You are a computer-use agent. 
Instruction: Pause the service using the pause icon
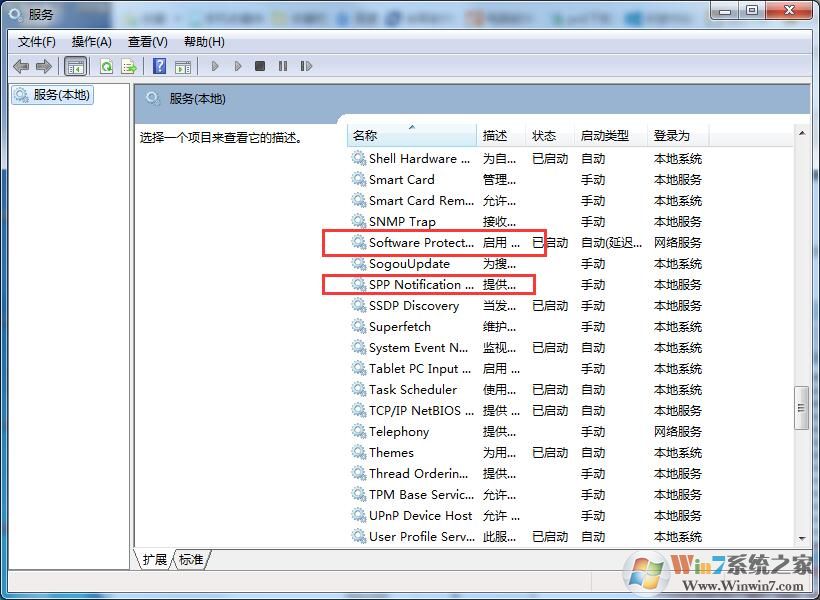coord(283,65)
